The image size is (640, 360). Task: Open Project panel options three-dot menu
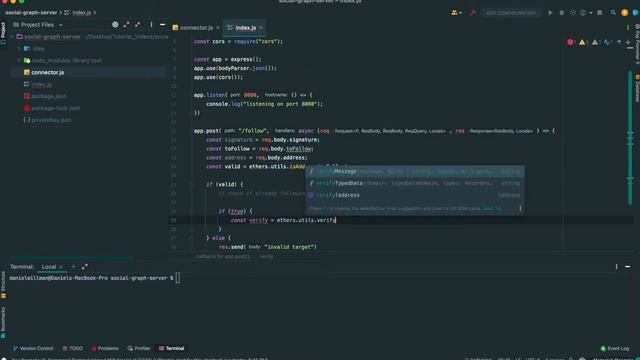[x=151, y=24]
